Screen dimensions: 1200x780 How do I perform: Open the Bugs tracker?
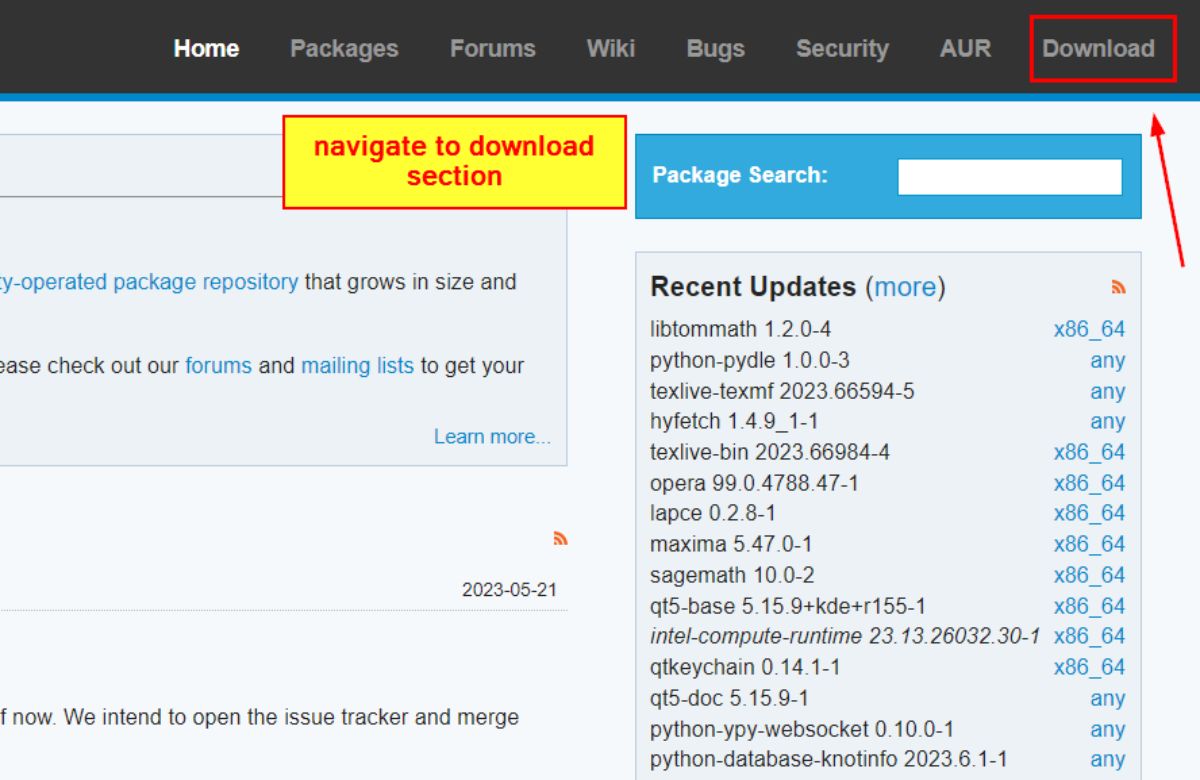[x=715, y=47]
